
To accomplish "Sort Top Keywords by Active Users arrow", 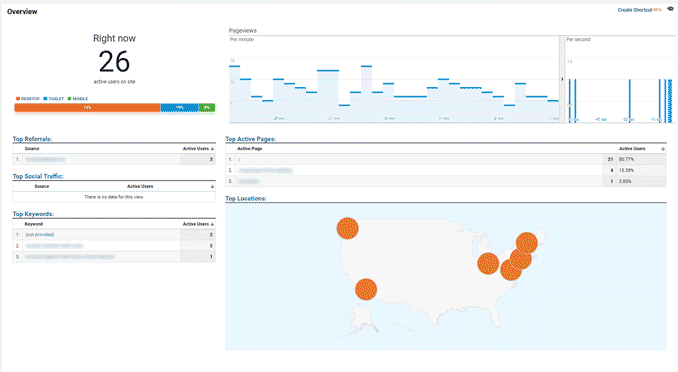I will [x=212, y=224].
